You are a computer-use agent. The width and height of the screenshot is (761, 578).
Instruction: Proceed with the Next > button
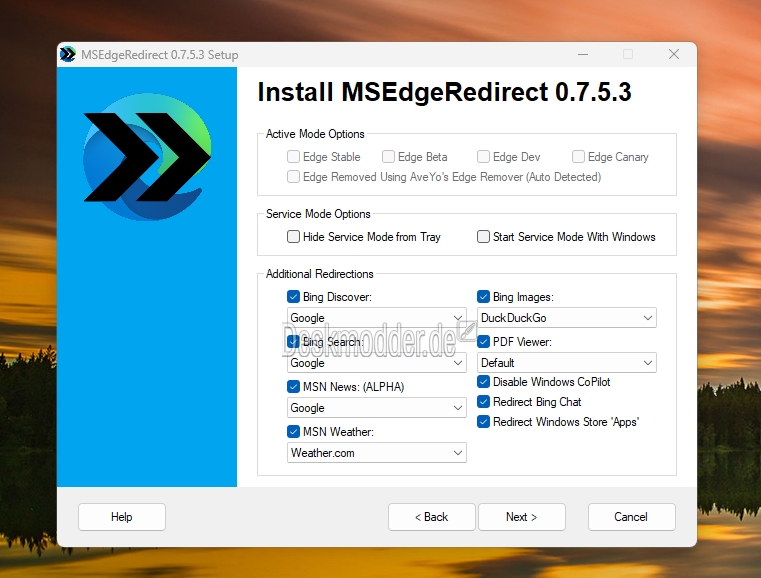[x=522, y=517]
